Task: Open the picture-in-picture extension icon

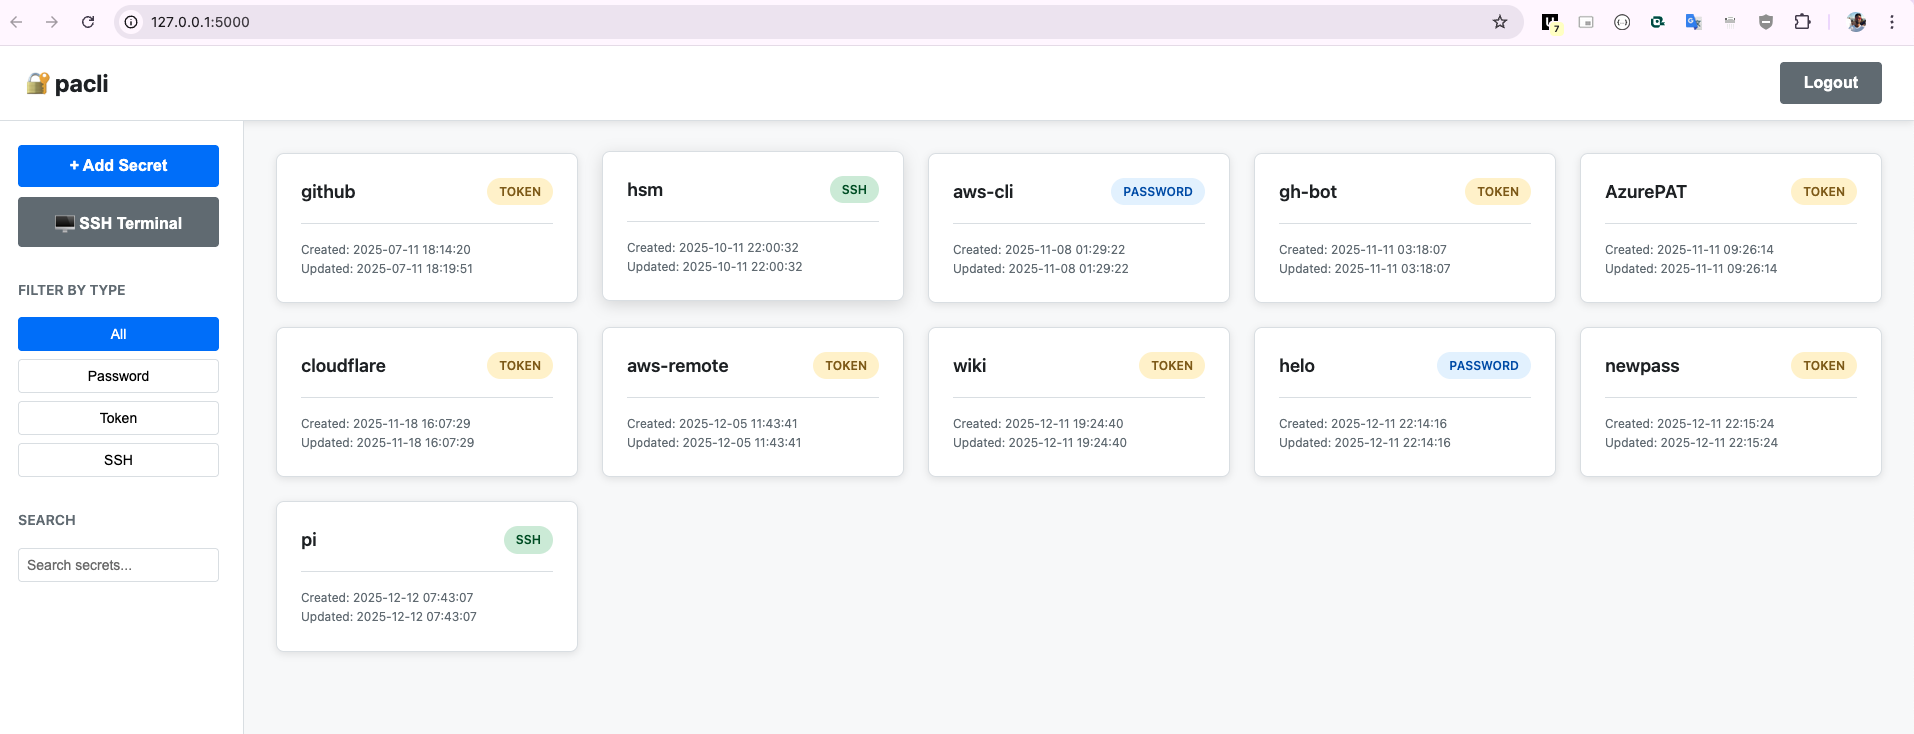Action: pyautogui.click(x=1586, y=22)
